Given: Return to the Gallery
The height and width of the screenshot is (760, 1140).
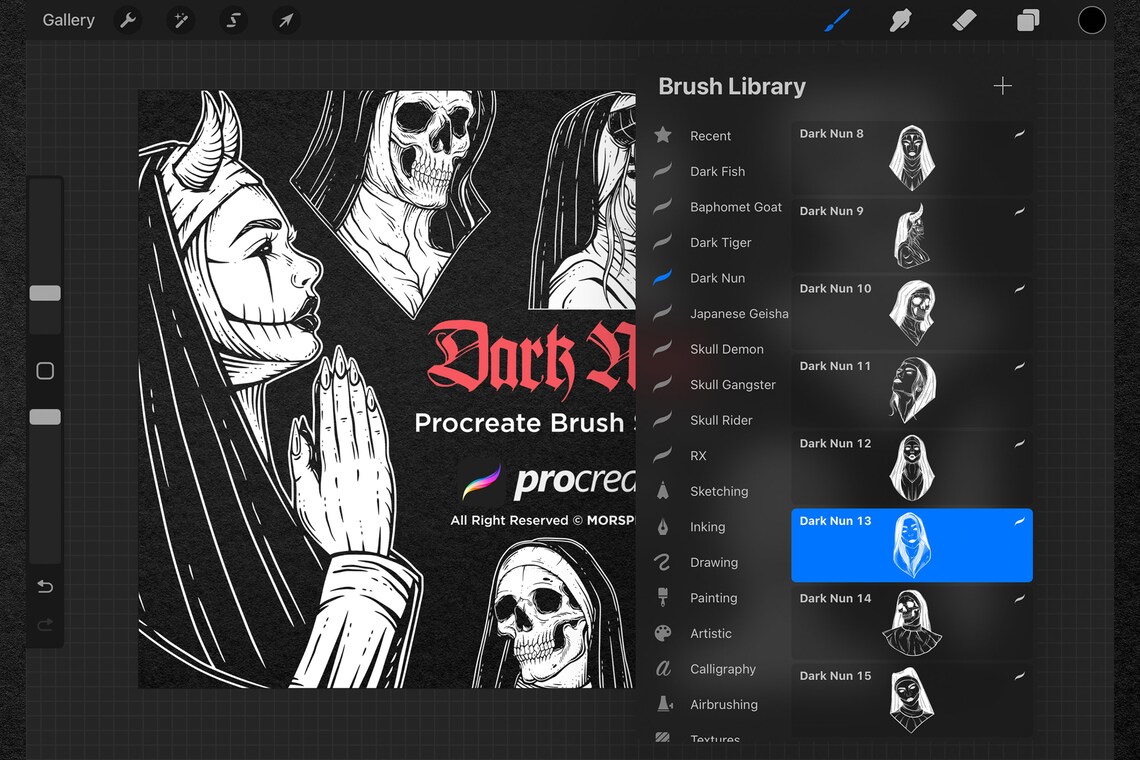Looking at the screenshot, I should pyautogui.click(x=67, y=20).
